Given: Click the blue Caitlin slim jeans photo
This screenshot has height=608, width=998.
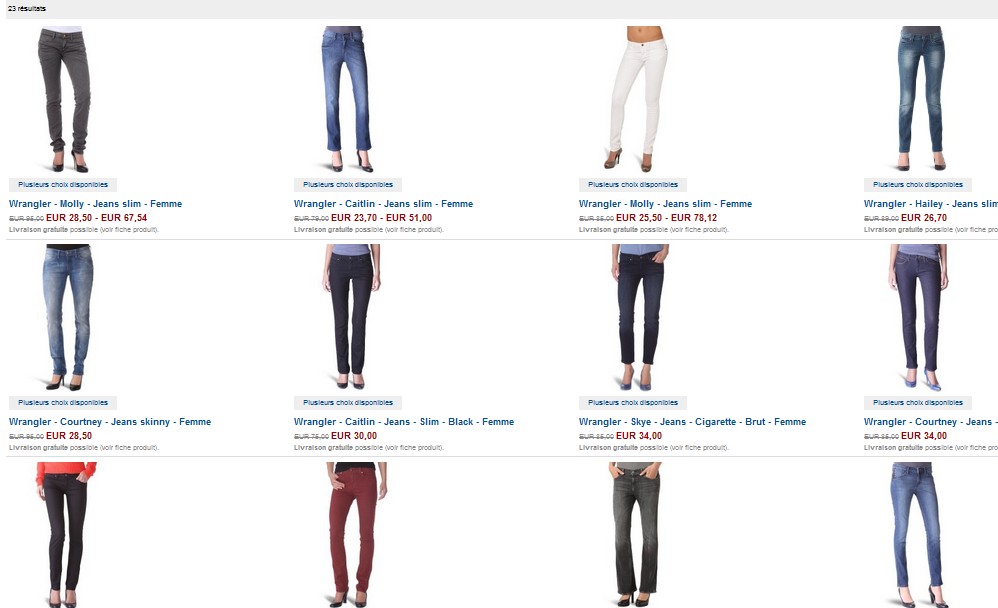Looking at the screenshot, I should (x=347, y=99).
